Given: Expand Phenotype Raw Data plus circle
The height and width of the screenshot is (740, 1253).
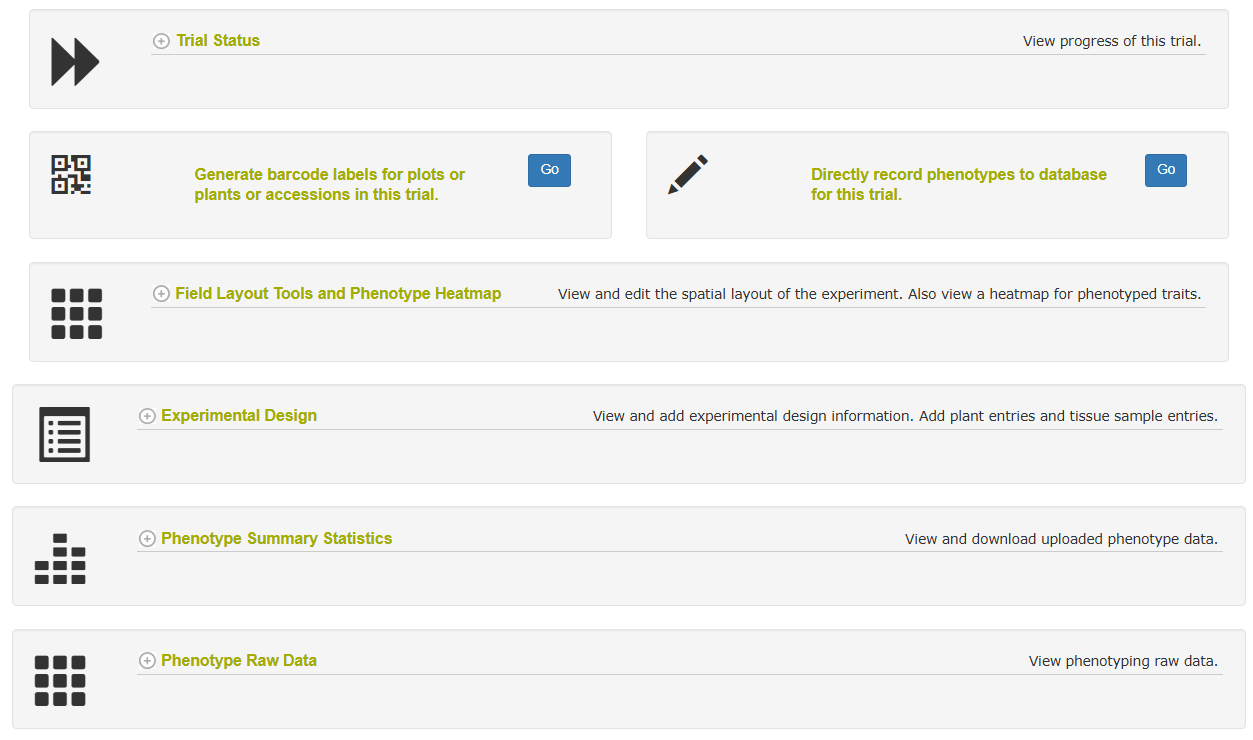Looking at the screenshot, I should 147,661.
